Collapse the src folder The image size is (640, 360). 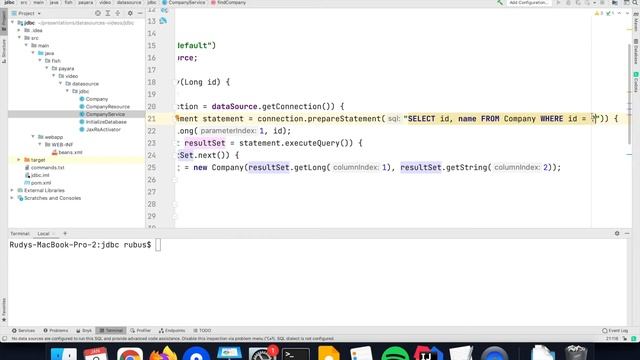(x=19, y=38)
